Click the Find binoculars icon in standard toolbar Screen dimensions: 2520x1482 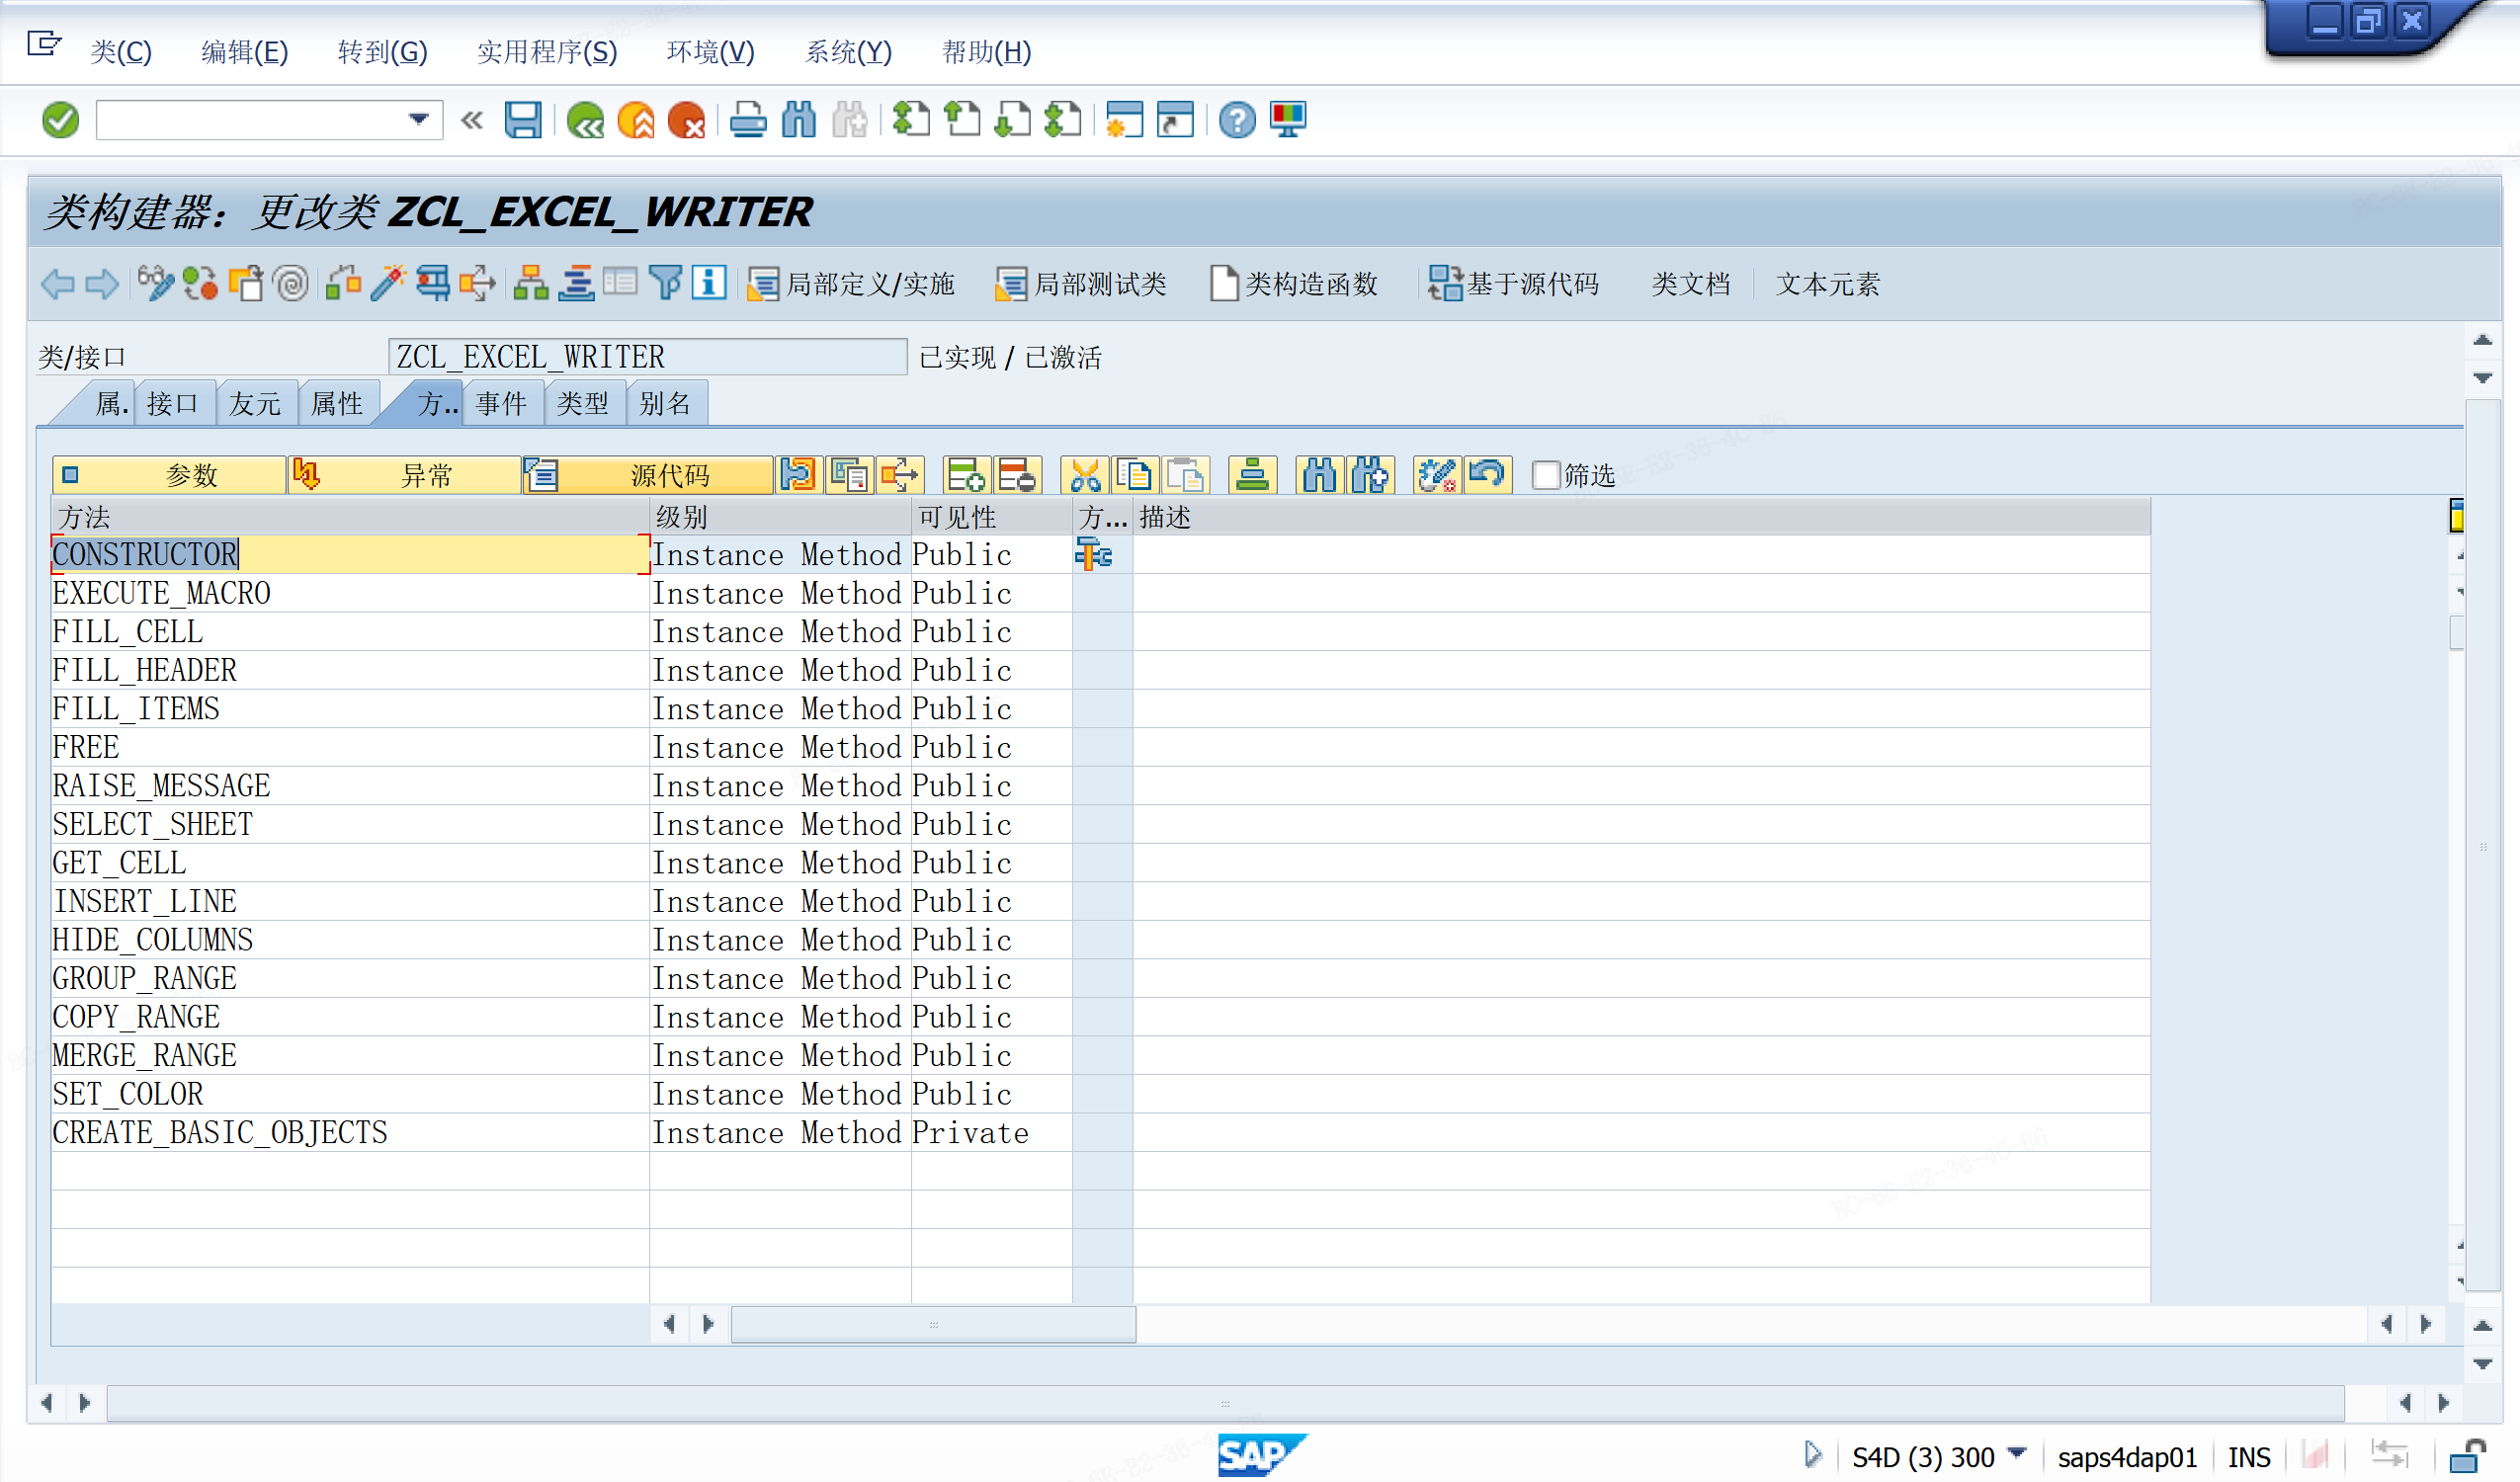[x=799, y=121]
